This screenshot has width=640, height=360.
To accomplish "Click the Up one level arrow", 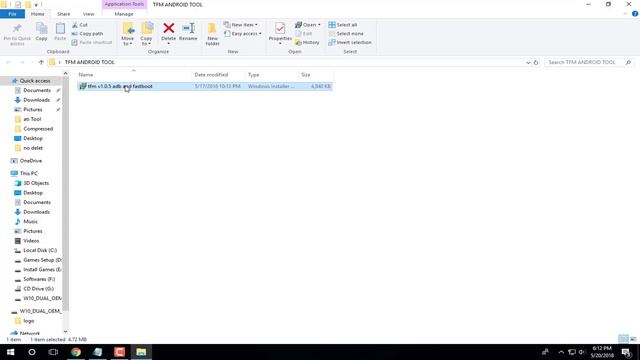I will point(41,62).
